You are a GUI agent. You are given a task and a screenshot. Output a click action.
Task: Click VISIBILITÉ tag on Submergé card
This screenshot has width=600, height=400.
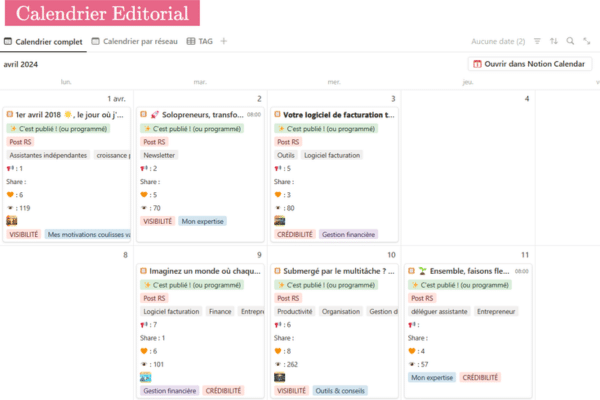click(292, 391)
